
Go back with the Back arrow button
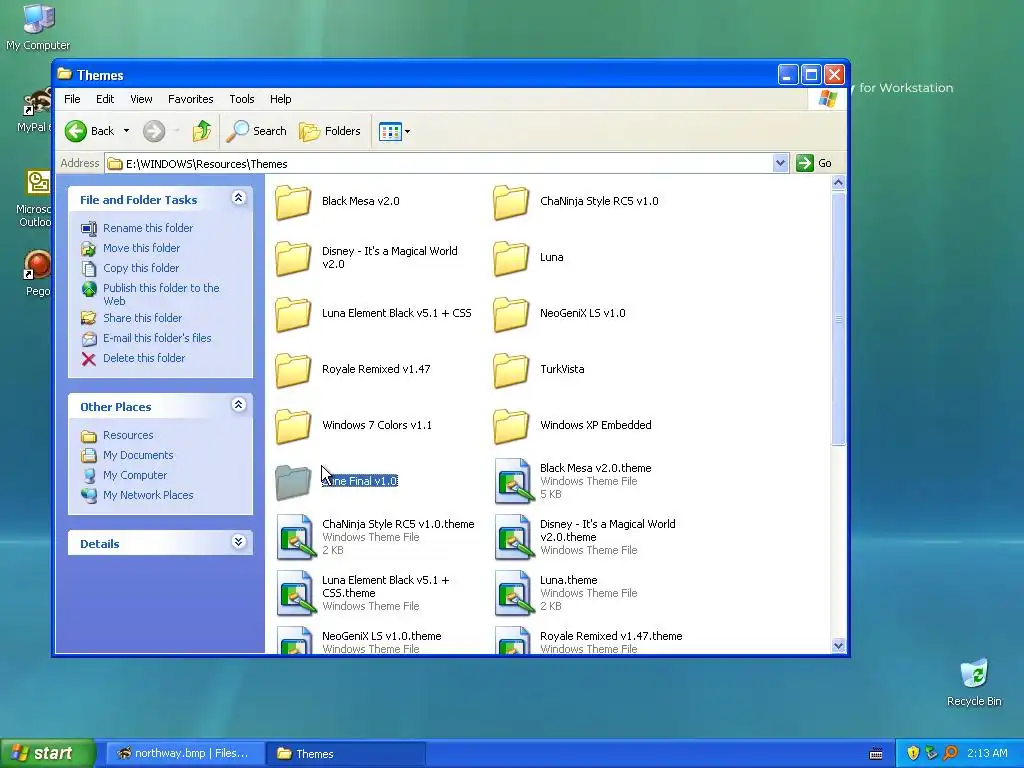click(x=89, y=131)
